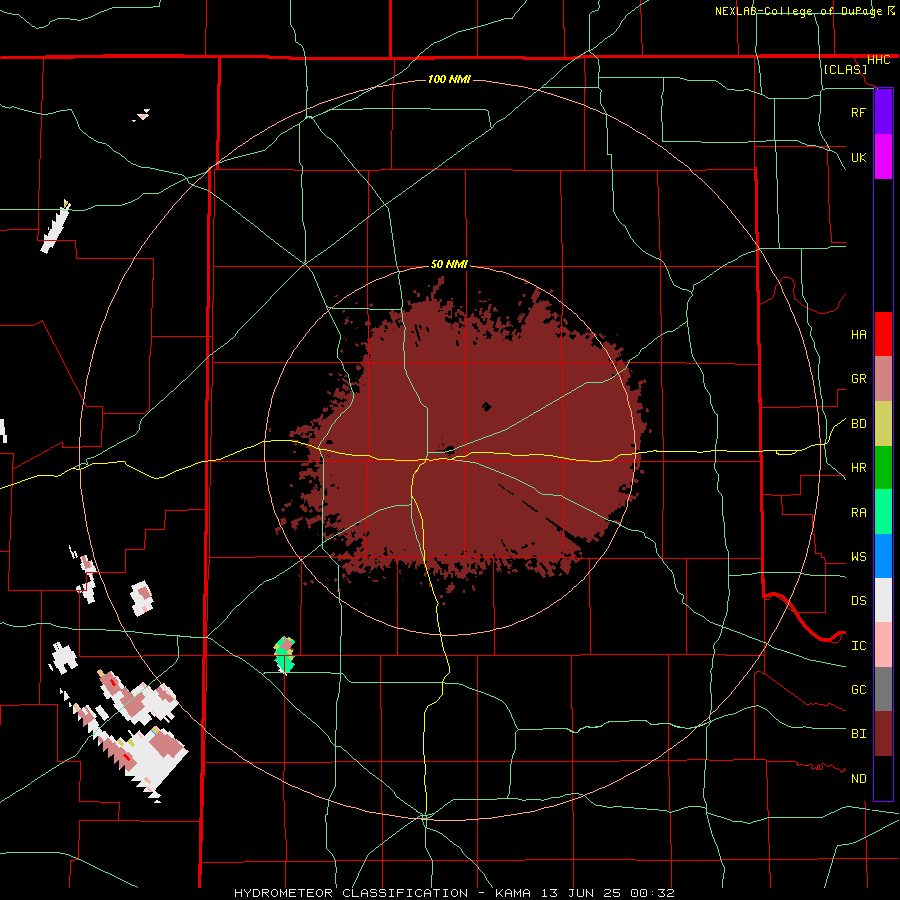The width and height of the screenshot is (900, 900).
Task: Click the GR legend label
Action: pos(858,379)
